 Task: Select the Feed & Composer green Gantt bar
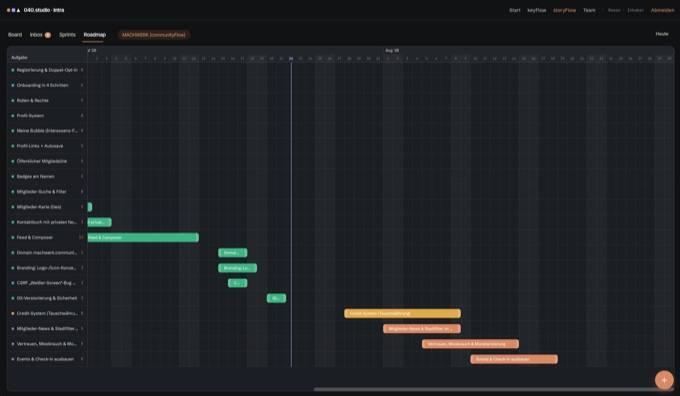click(143, 237)
